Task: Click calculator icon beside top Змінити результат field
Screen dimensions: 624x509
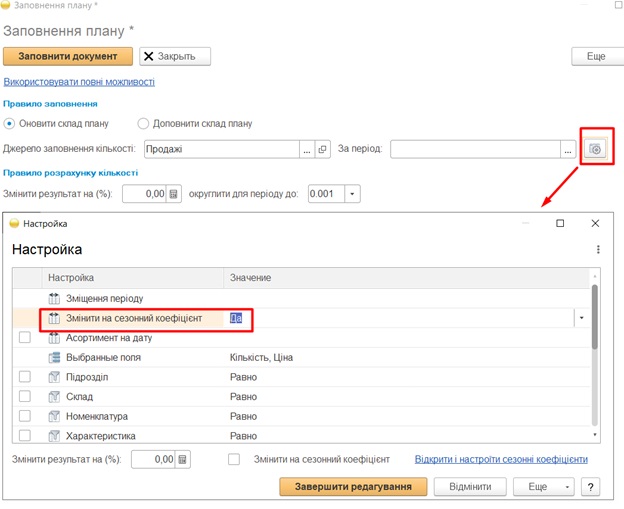Action: (x=174, y=193)
